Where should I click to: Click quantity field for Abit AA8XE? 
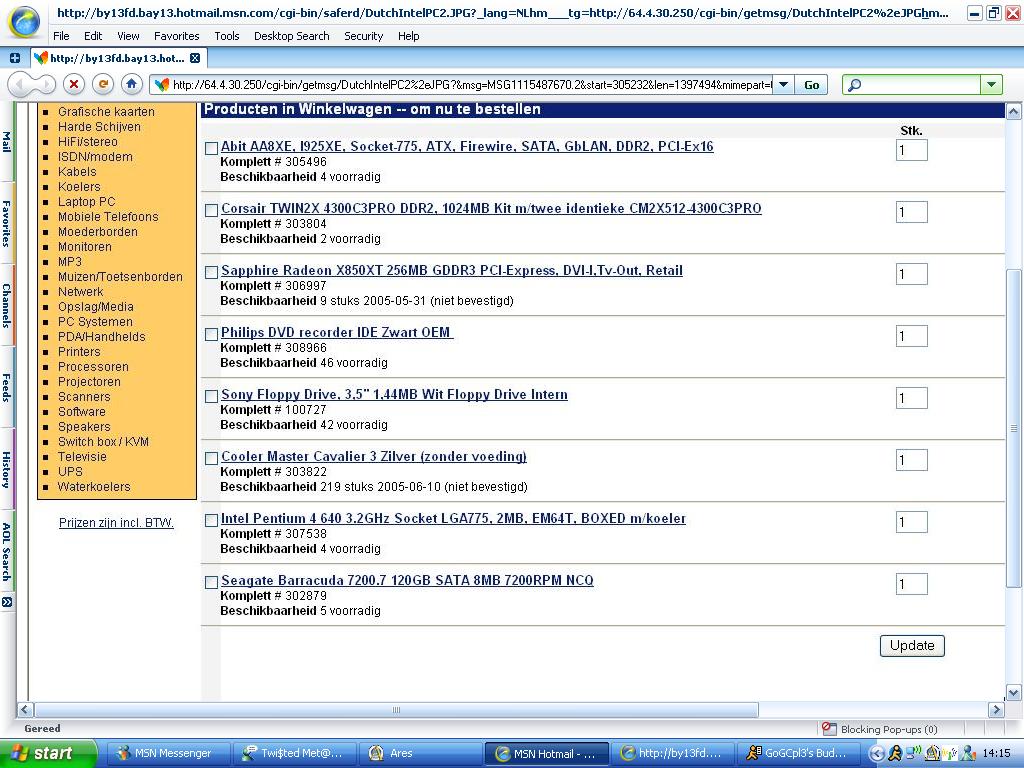tap(912, 150)
